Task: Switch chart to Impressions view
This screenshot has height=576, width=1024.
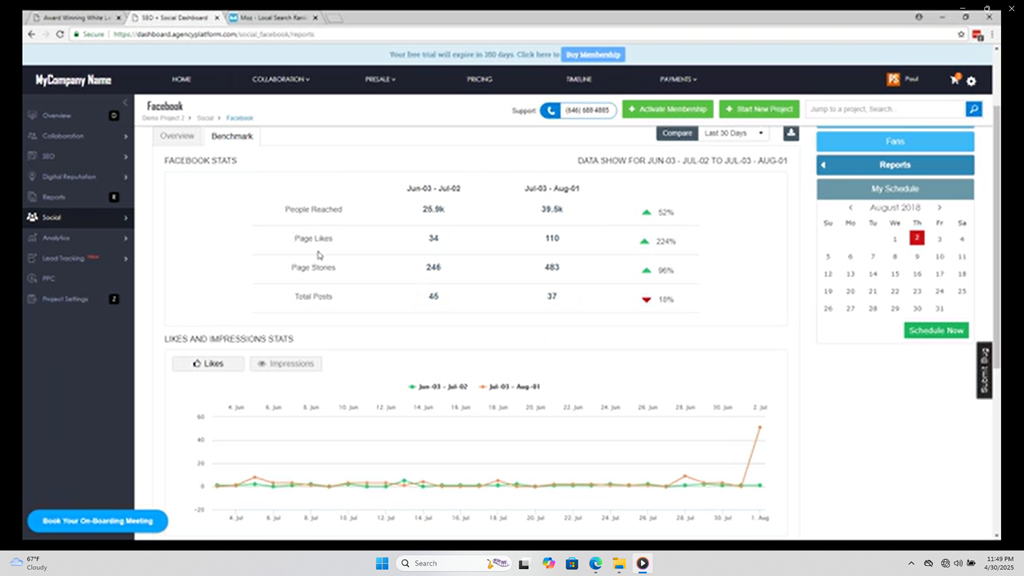Action: (286, 364)
